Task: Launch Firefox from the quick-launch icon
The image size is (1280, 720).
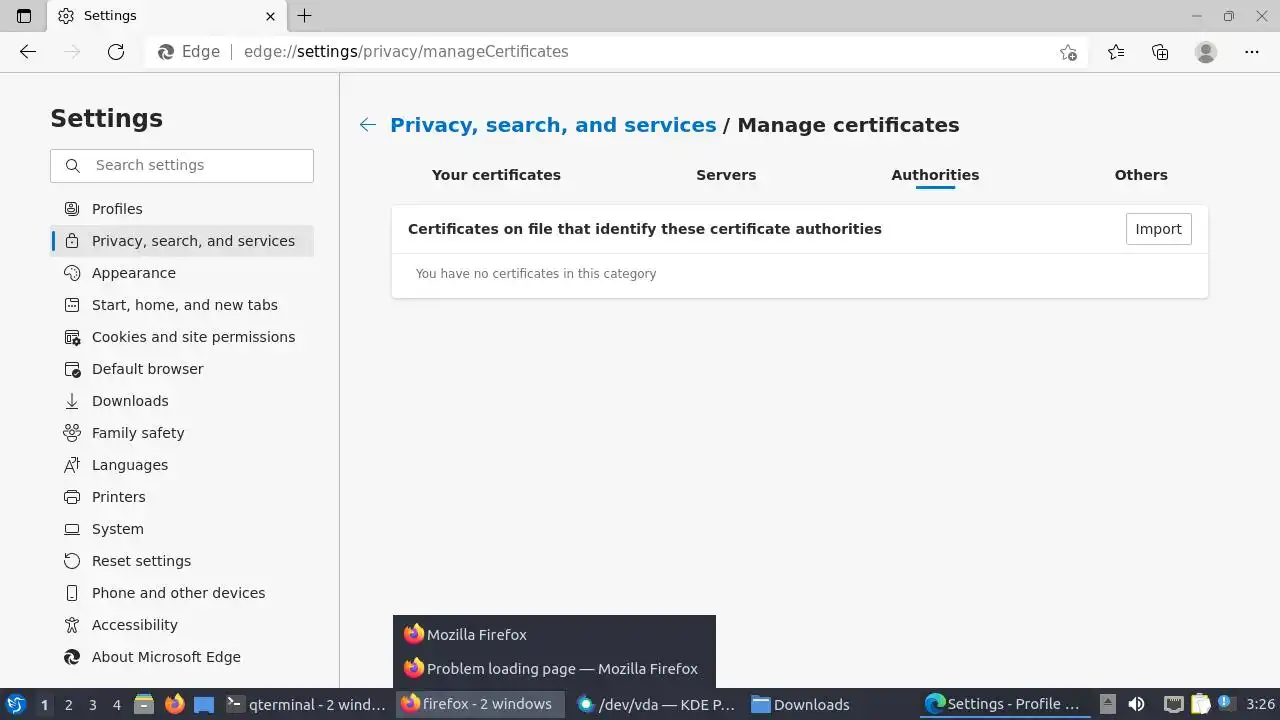Action: coord(174,704)
